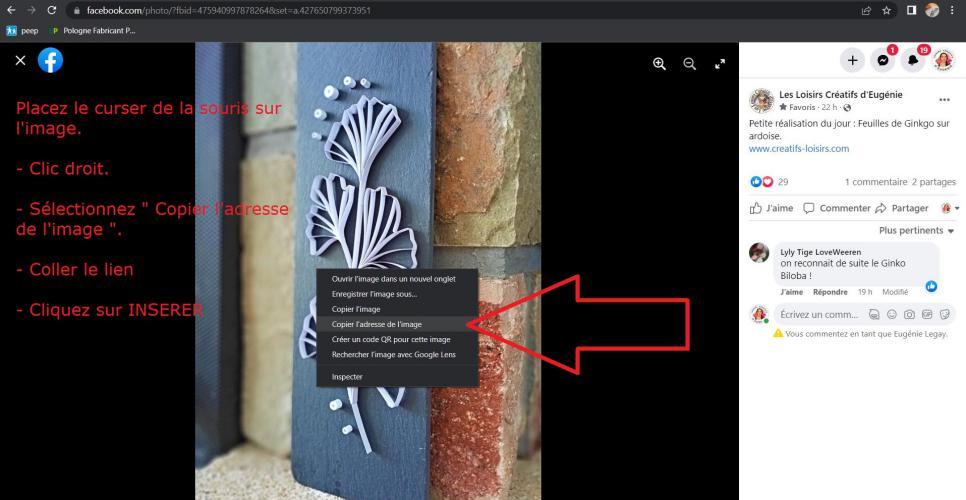Attach photo via camera icon

tap(909, 315)
